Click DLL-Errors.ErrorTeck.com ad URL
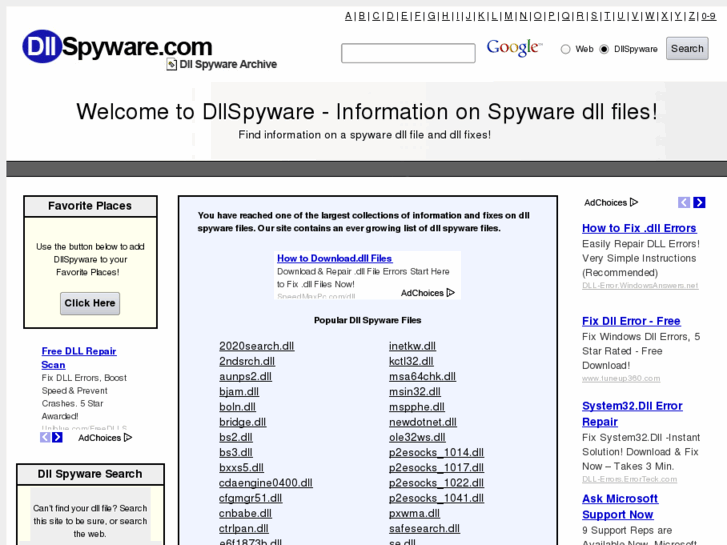Viewport: 727px width, 545px height. (629, 479)
